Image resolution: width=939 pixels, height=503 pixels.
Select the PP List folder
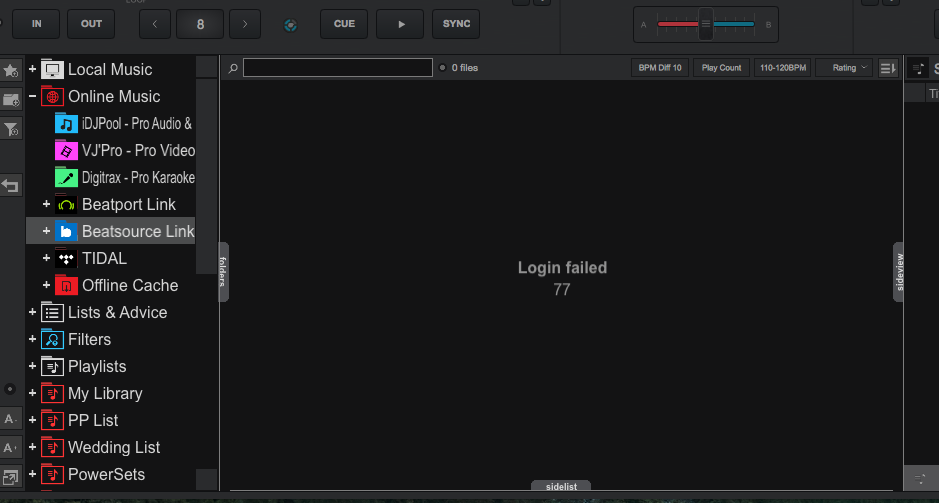(93, 420)
